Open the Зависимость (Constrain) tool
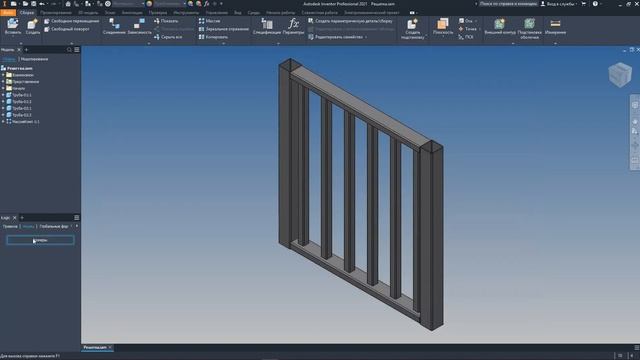640x360 pixels. [139, 26]
